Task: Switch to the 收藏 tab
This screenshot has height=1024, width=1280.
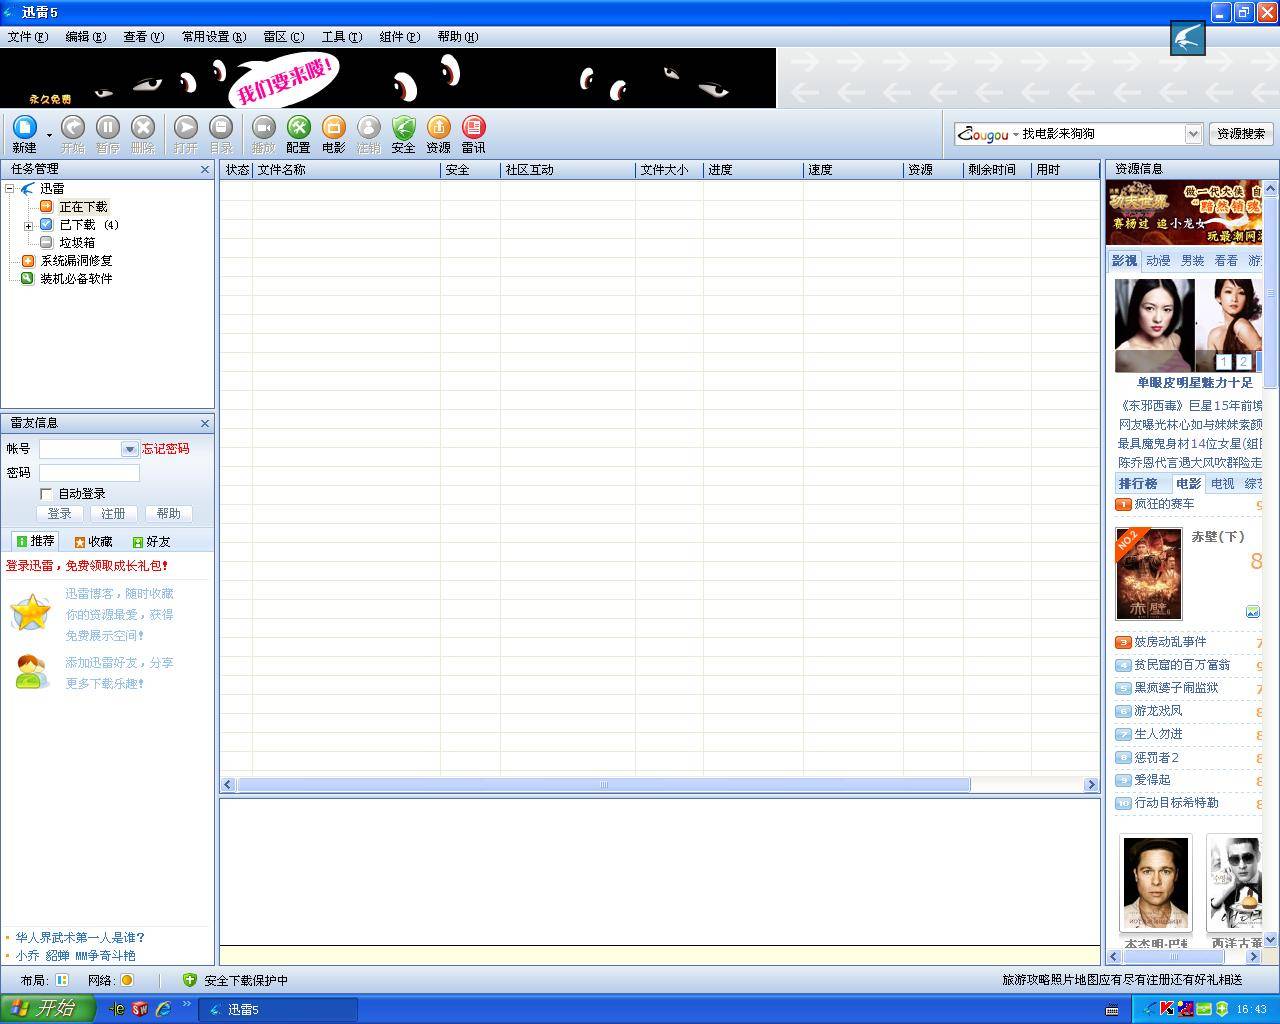Action: click(x=93, y=542)
